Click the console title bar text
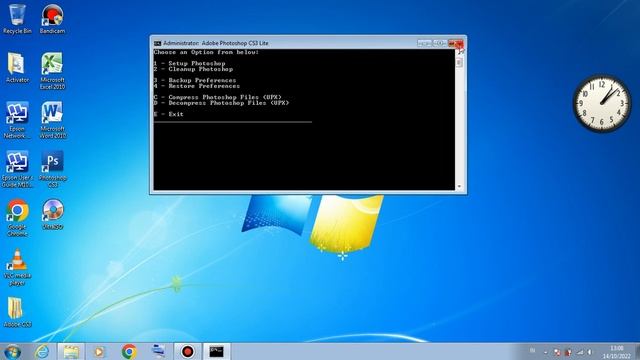This screenshot has height=360, width=640. click(x=216, y=43)
